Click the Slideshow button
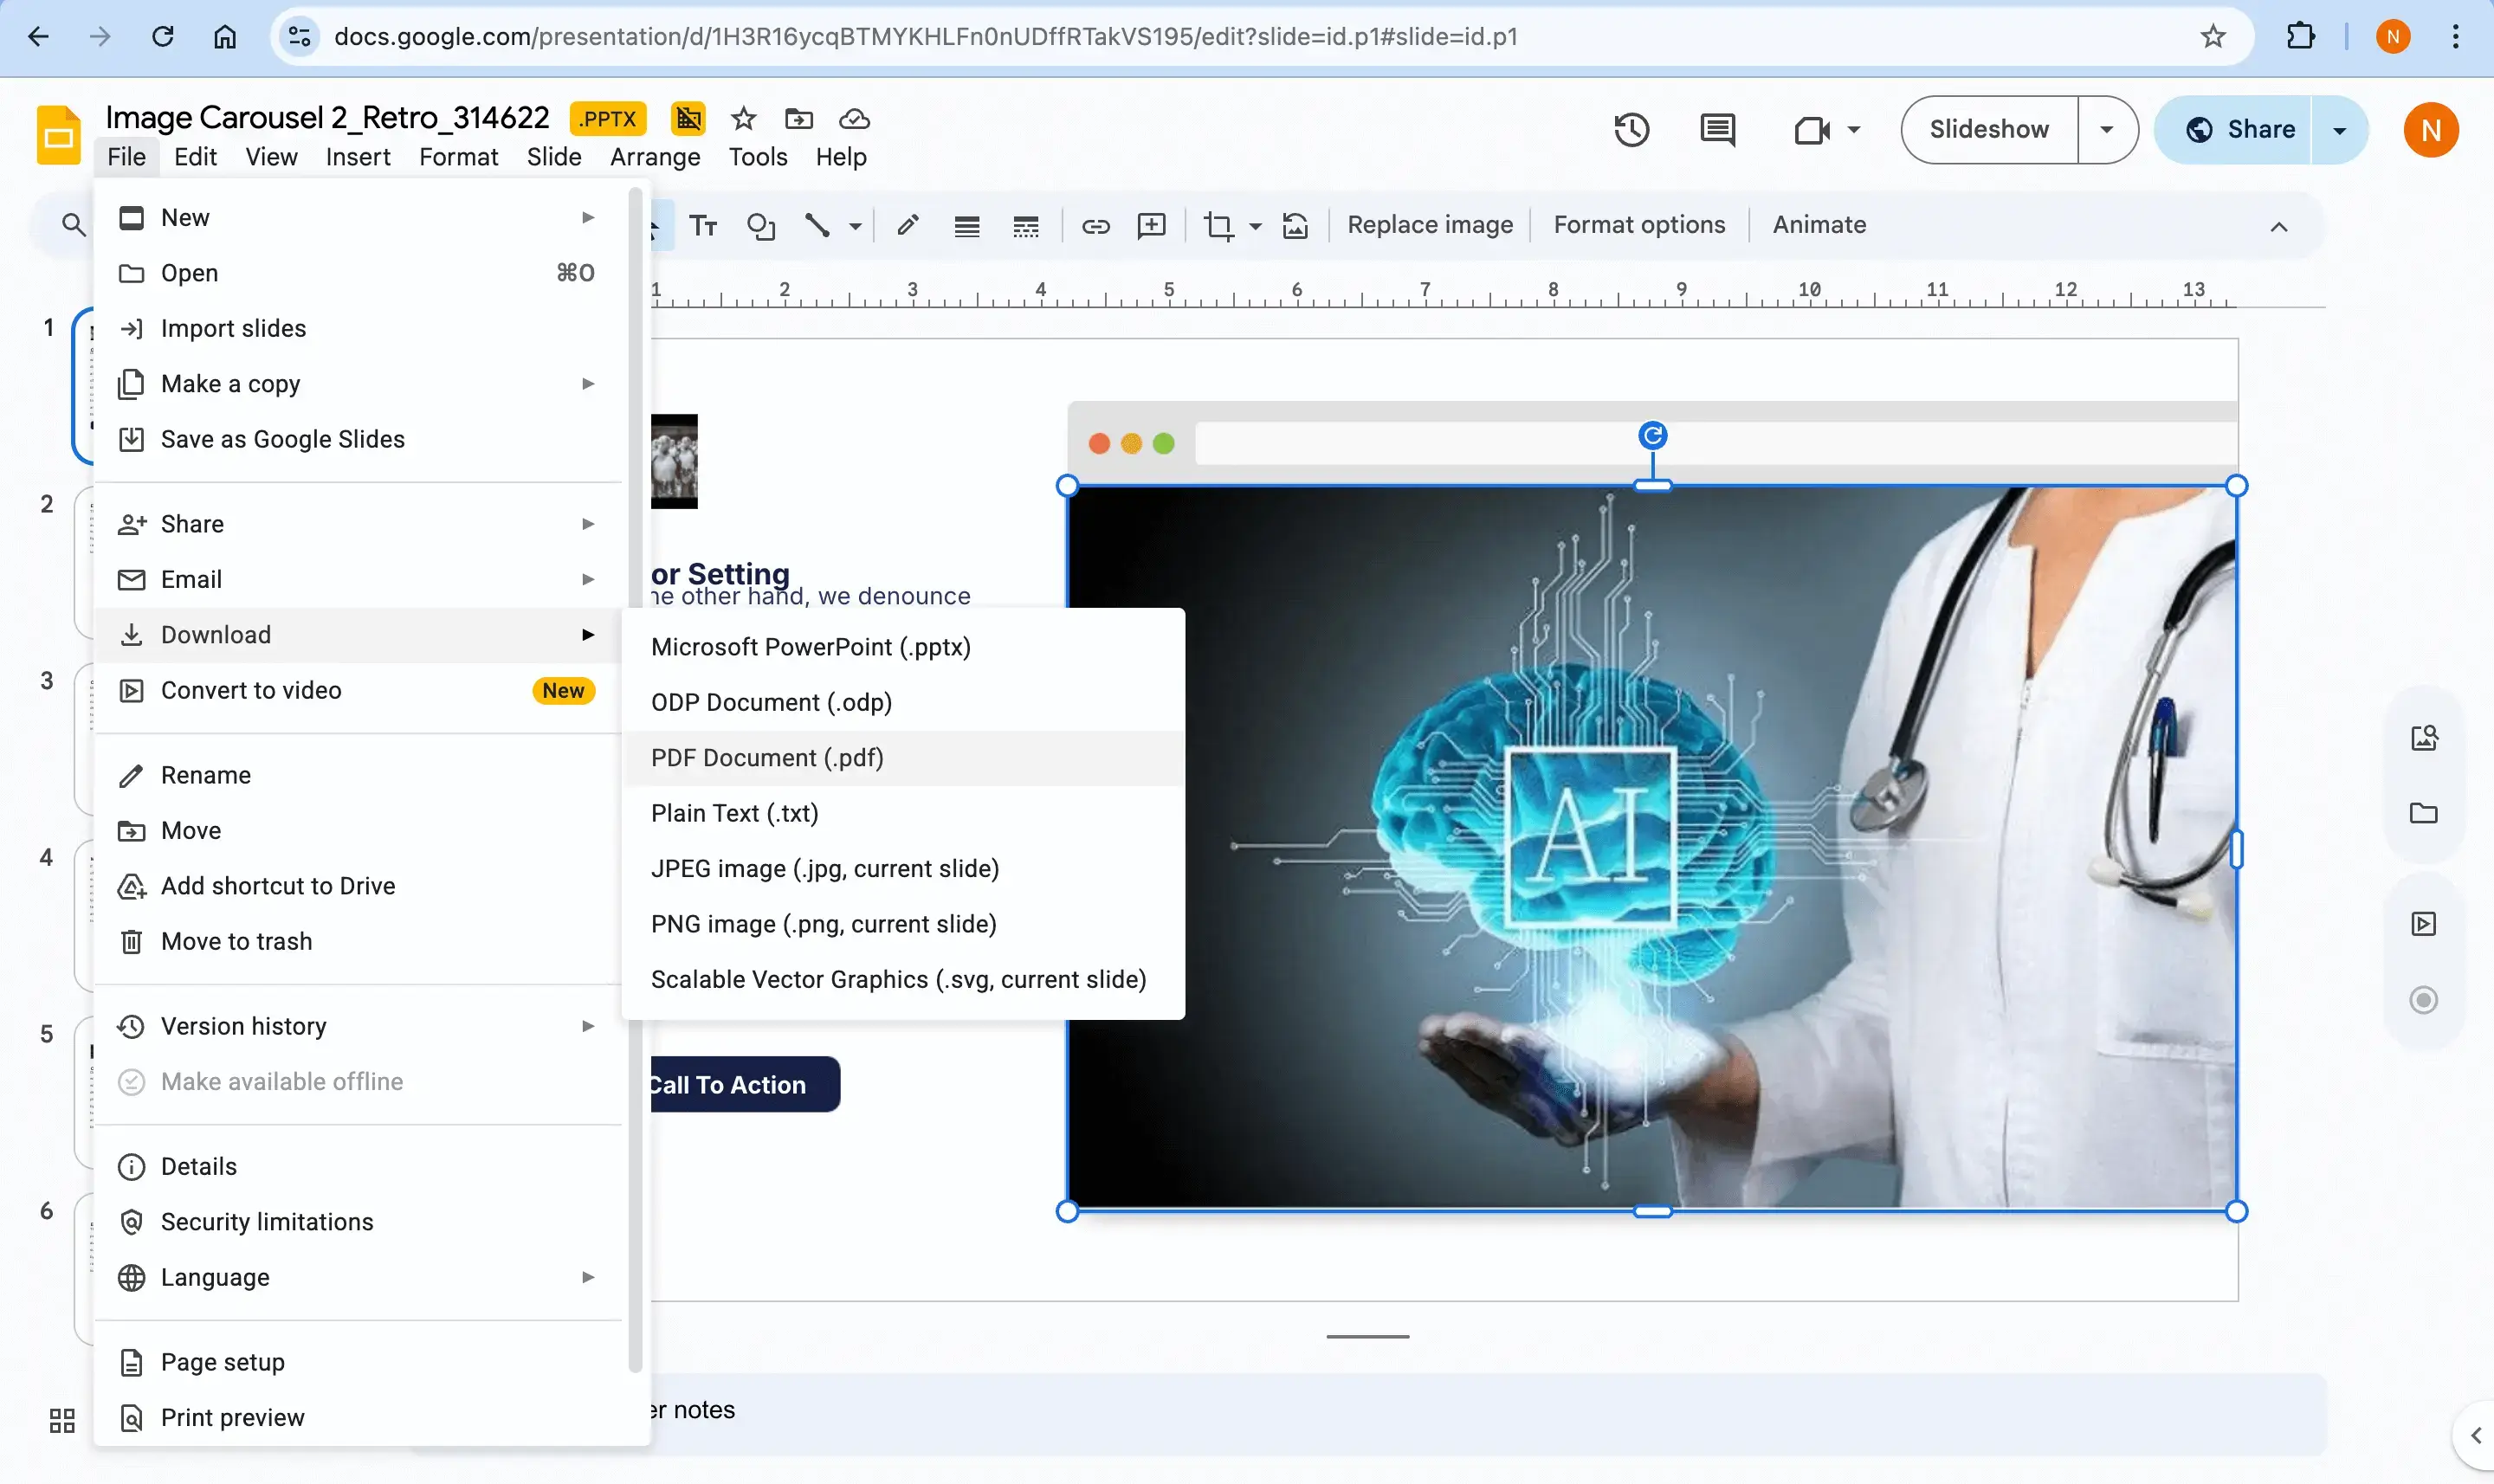This screenshot has height=1484, width=2494. point(1988,130)
